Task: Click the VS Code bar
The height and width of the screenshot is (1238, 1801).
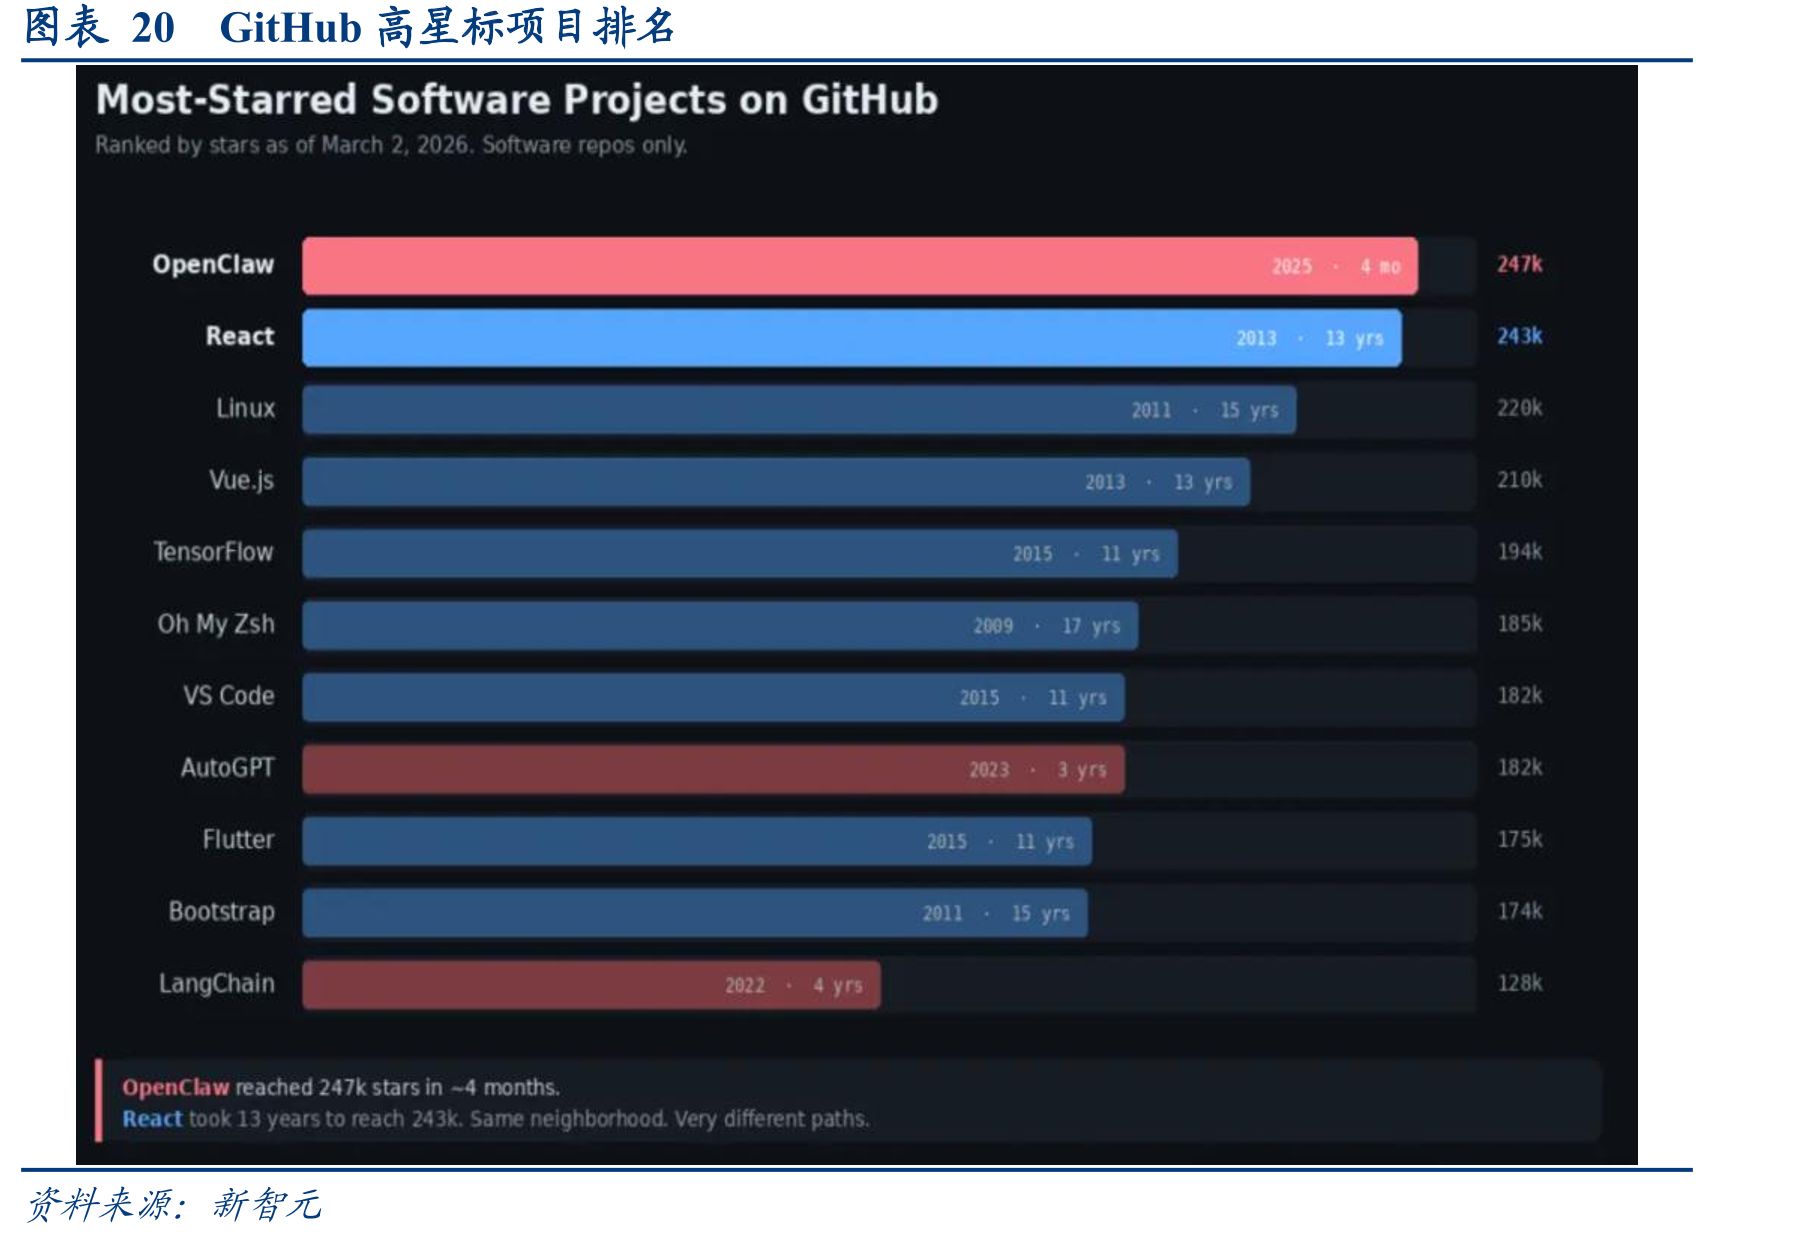Action: coord(713,697)
